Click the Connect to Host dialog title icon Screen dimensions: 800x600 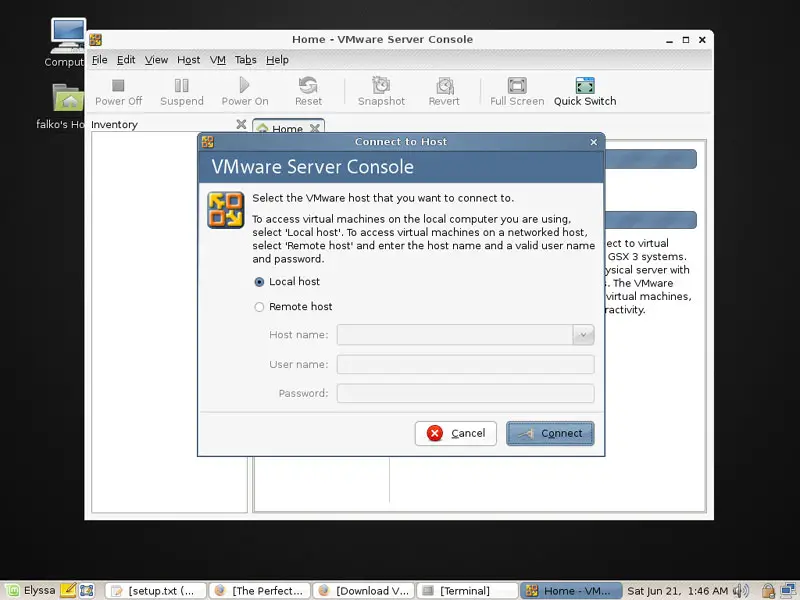coord(208,142)
